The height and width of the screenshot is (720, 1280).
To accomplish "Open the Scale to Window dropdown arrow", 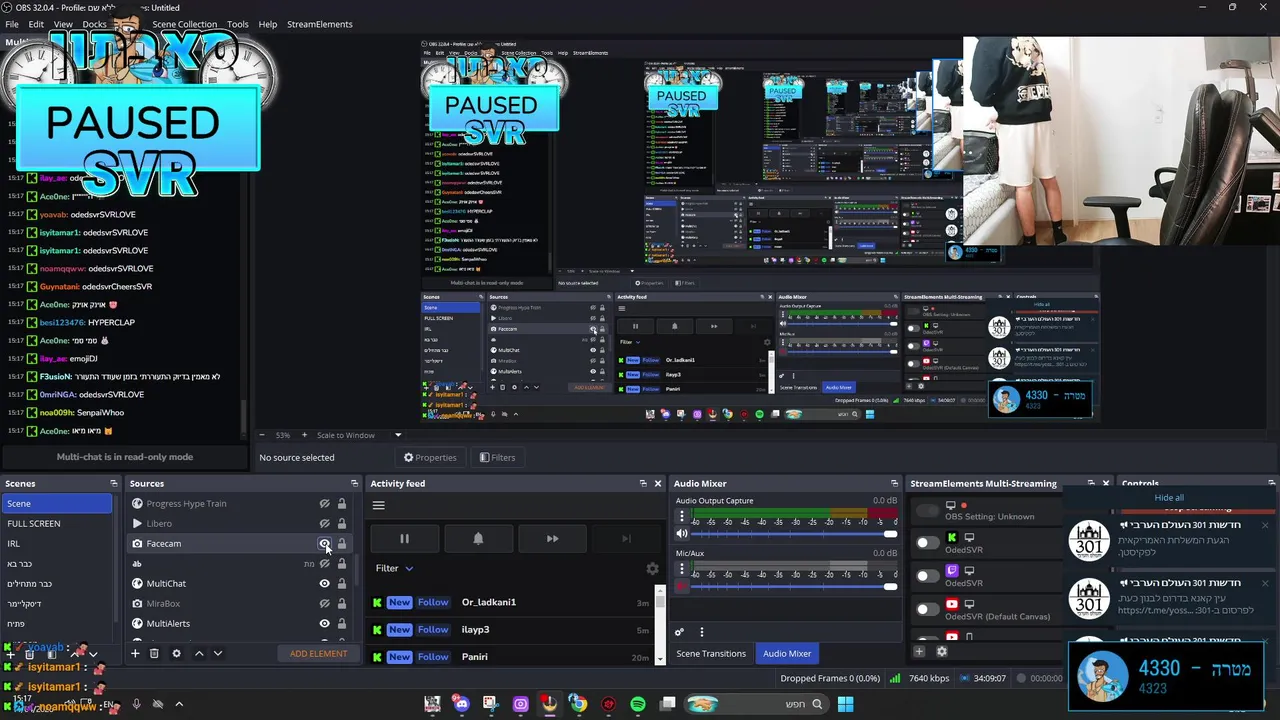I will coord(397,435).
